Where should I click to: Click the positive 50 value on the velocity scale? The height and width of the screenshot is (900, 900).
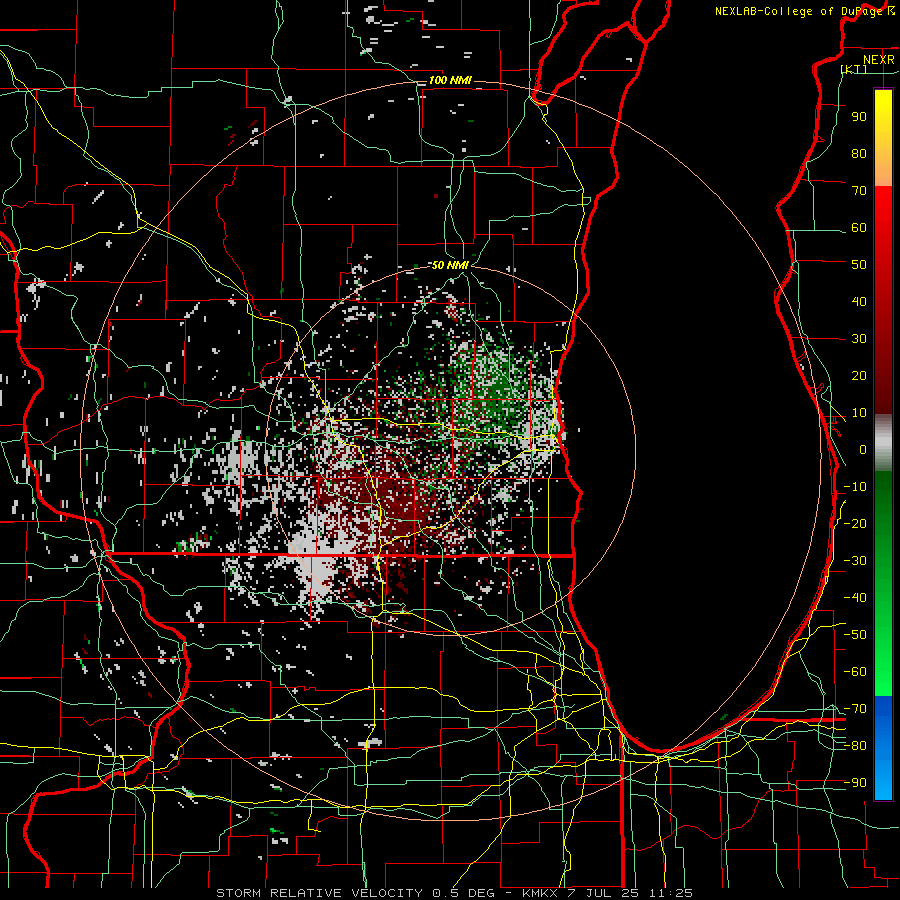click(859, 265)
